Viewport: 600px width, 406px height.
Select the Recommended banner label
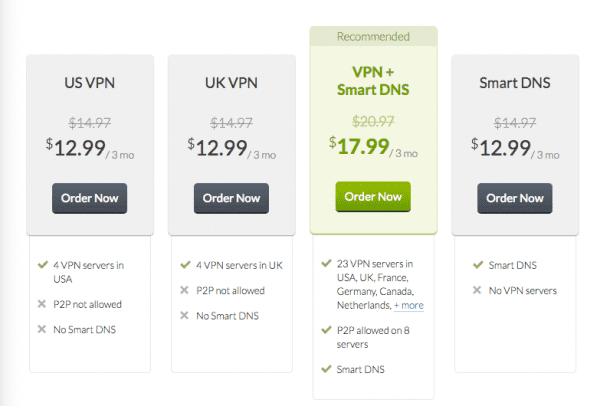(373, 37)
